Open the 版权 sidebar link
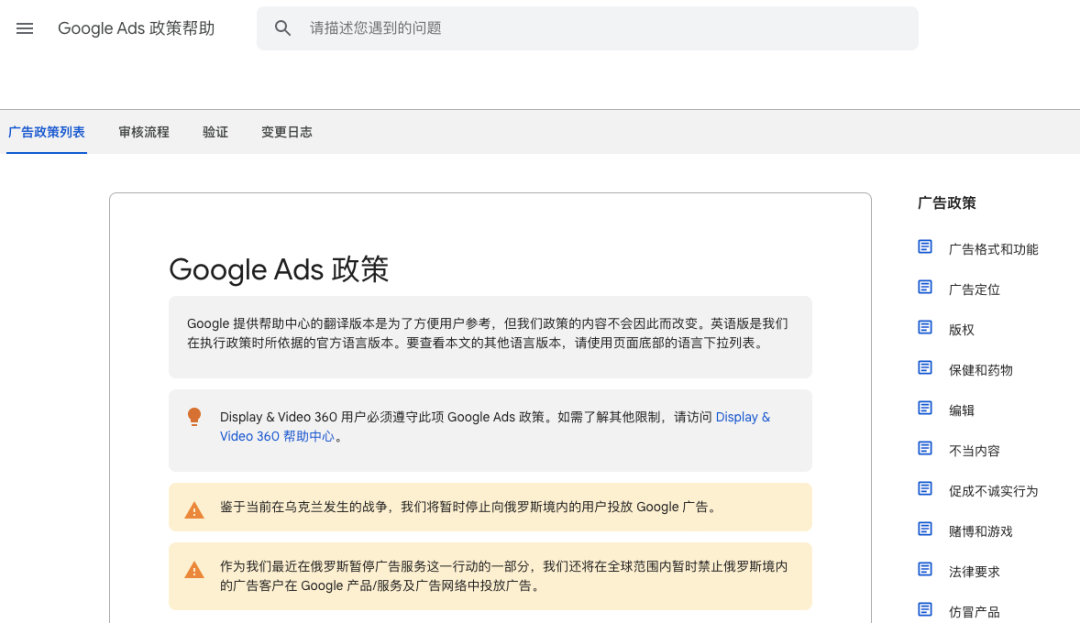The width and height of the screenshot is (1080, 623). click(x=962, y=330)
